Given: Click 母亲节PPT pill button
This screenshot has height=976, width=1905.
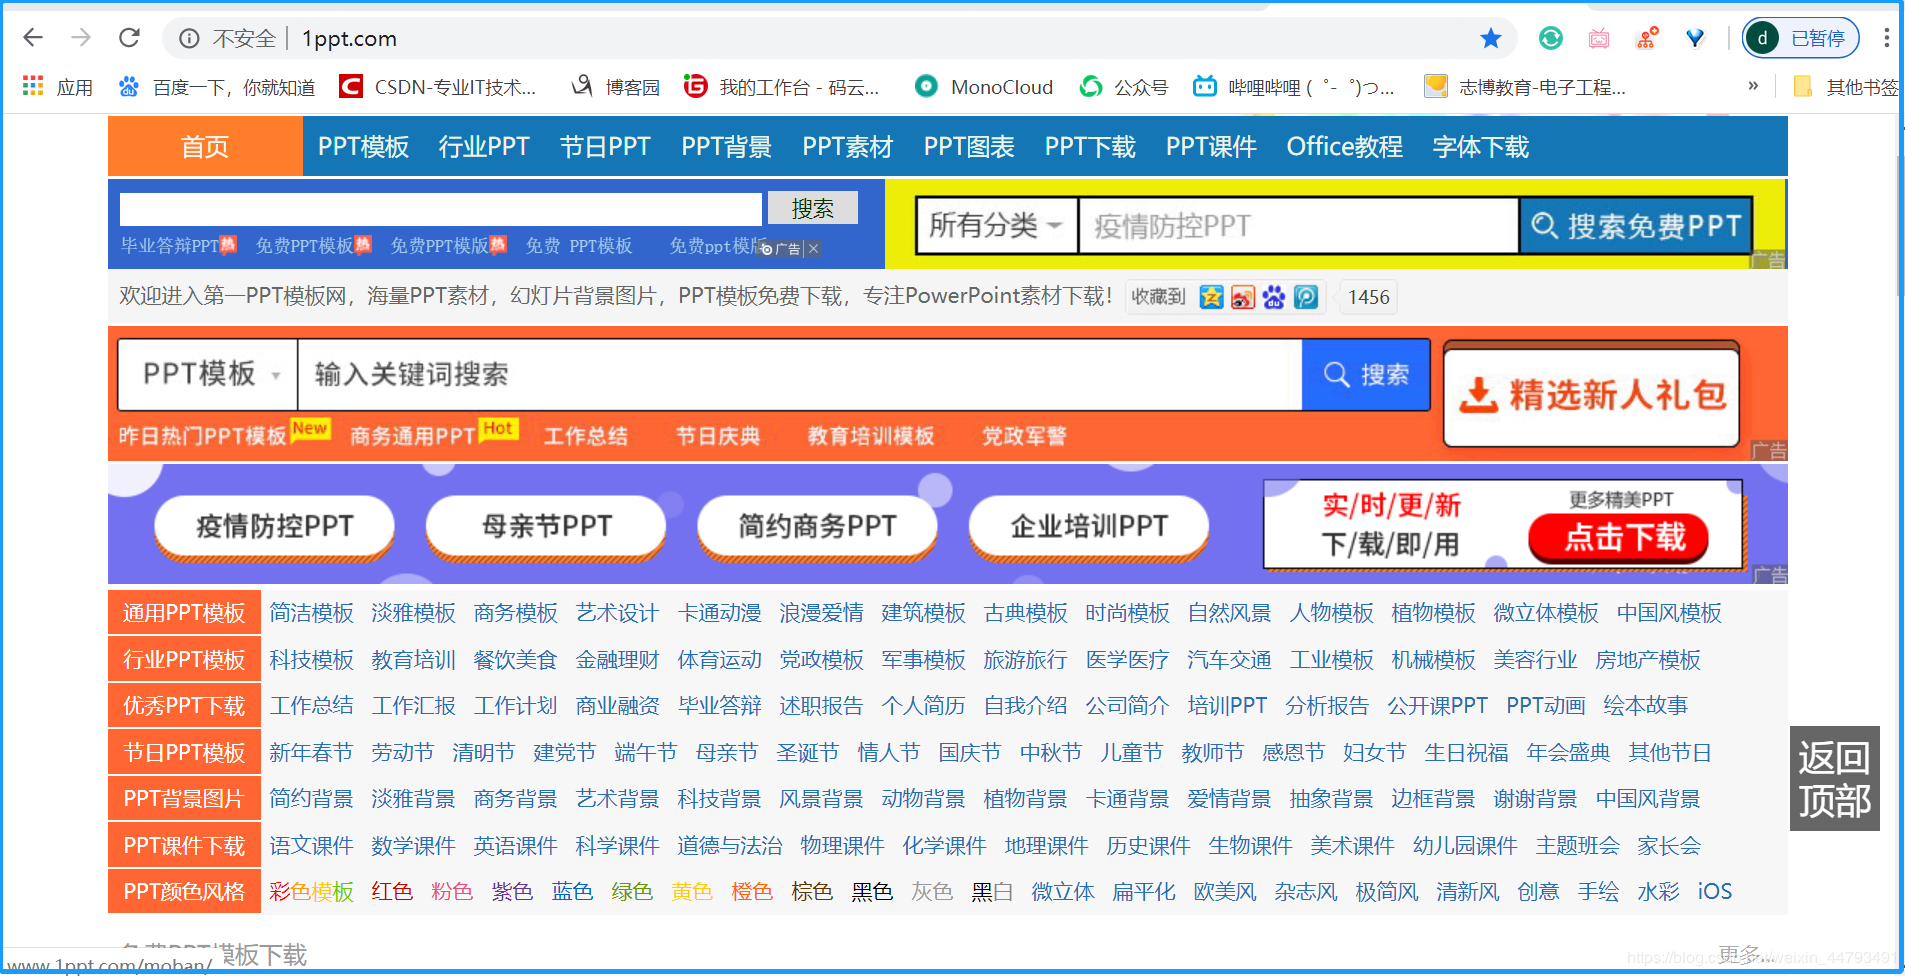Looking at the screenshot, I should coord(546,526).
